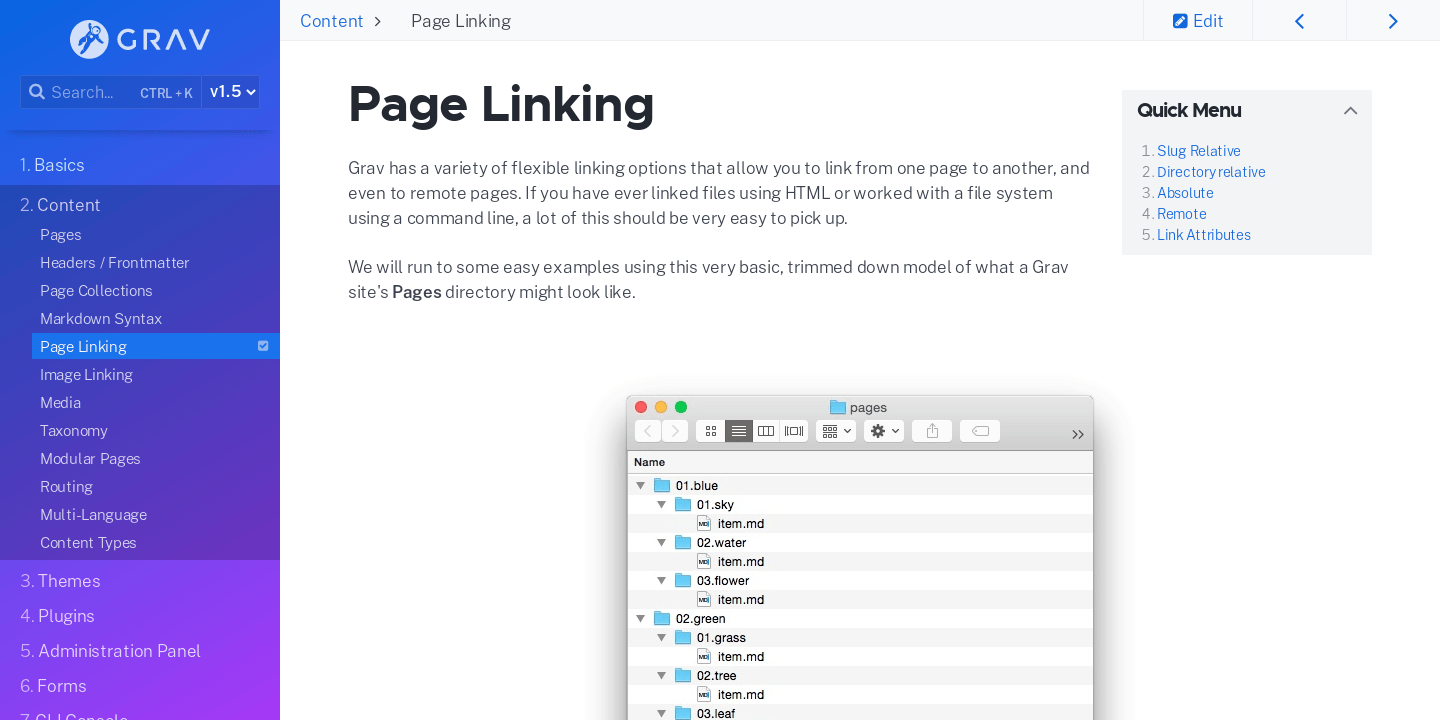Viewport: 1440px width, 720px height.
Task: Collapse the 01.blue folder disclosure triangle
Action: (641, 484)
